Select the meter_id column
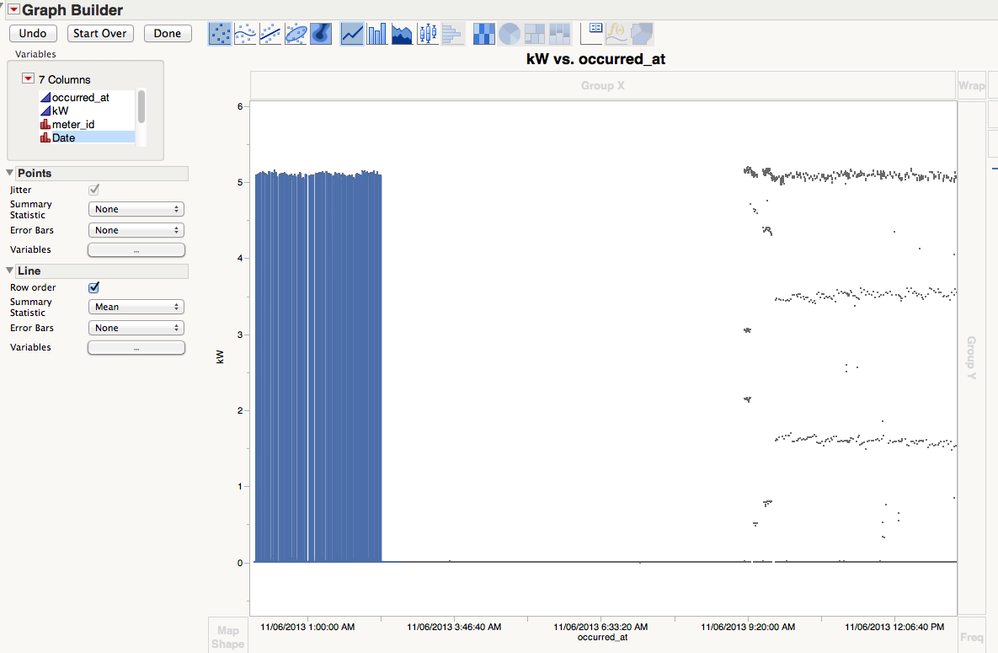This screenshot has height=653, width=998. click(87, 124)
